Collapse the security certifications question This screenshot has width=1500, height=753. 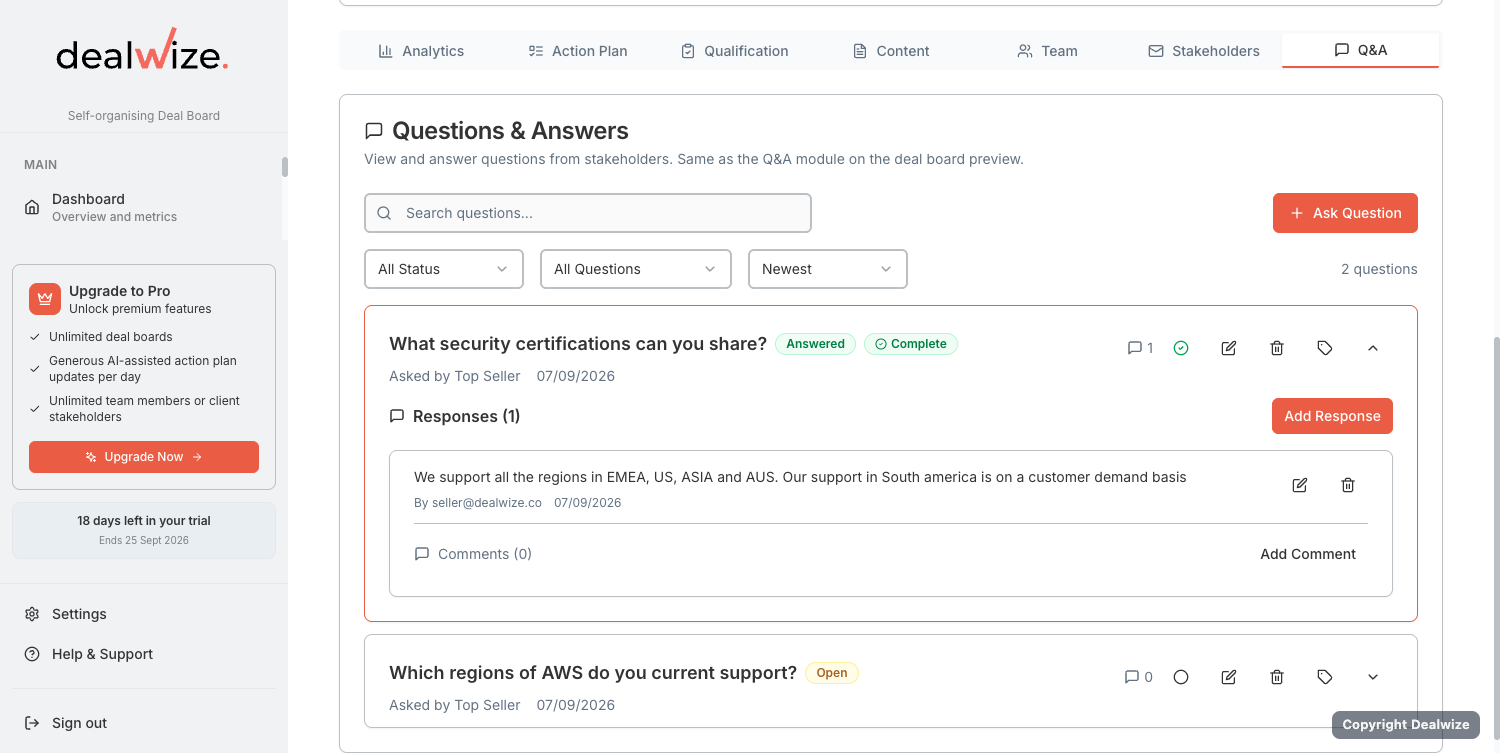pos(1373,348)
